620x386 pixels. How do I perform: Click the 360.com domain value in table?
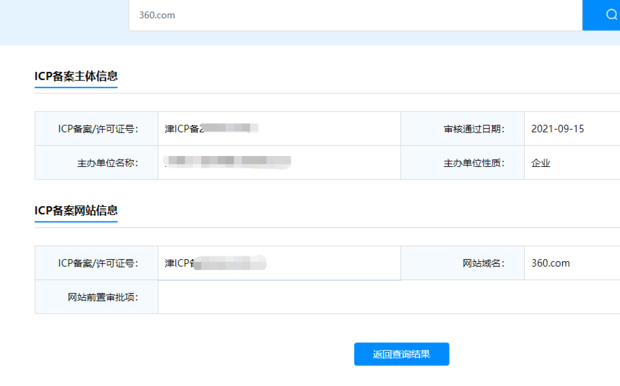pyautogui.click(x=550, y=263)
